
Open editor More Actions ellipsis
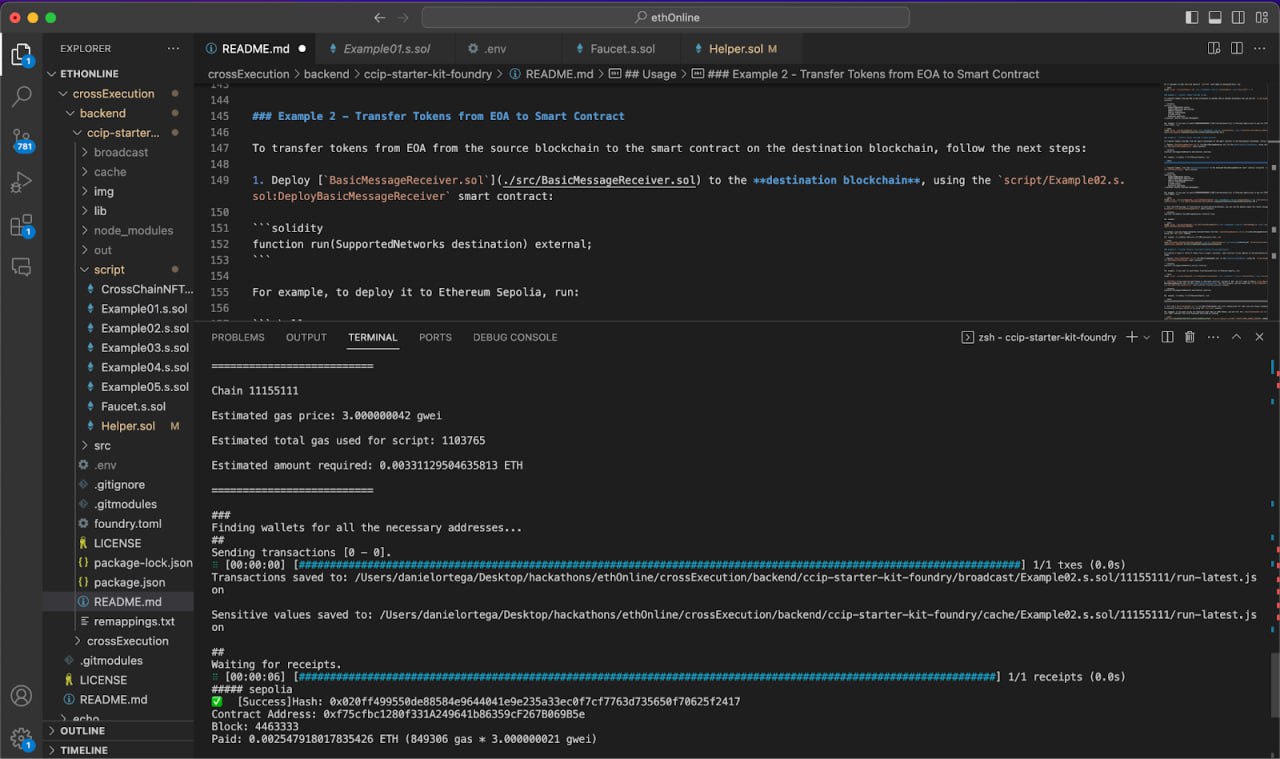[x=1260, y=48]
